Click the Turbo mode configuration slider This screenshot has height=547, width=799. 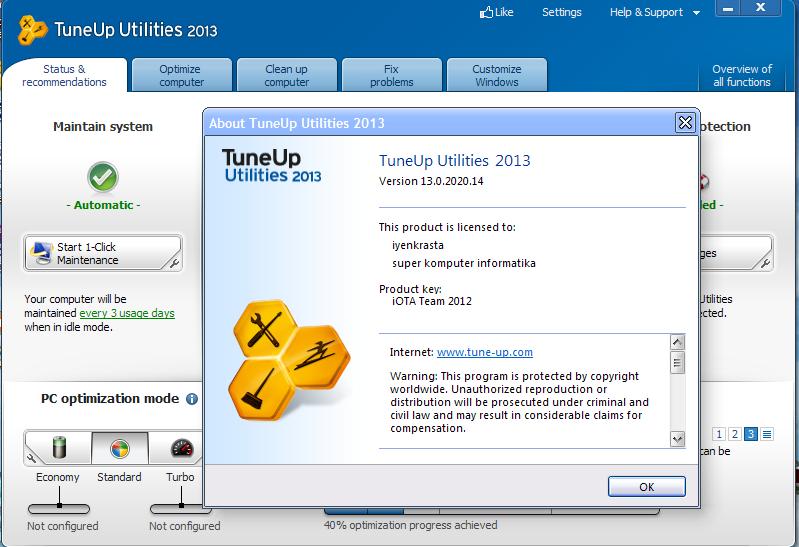coord(181,508)
